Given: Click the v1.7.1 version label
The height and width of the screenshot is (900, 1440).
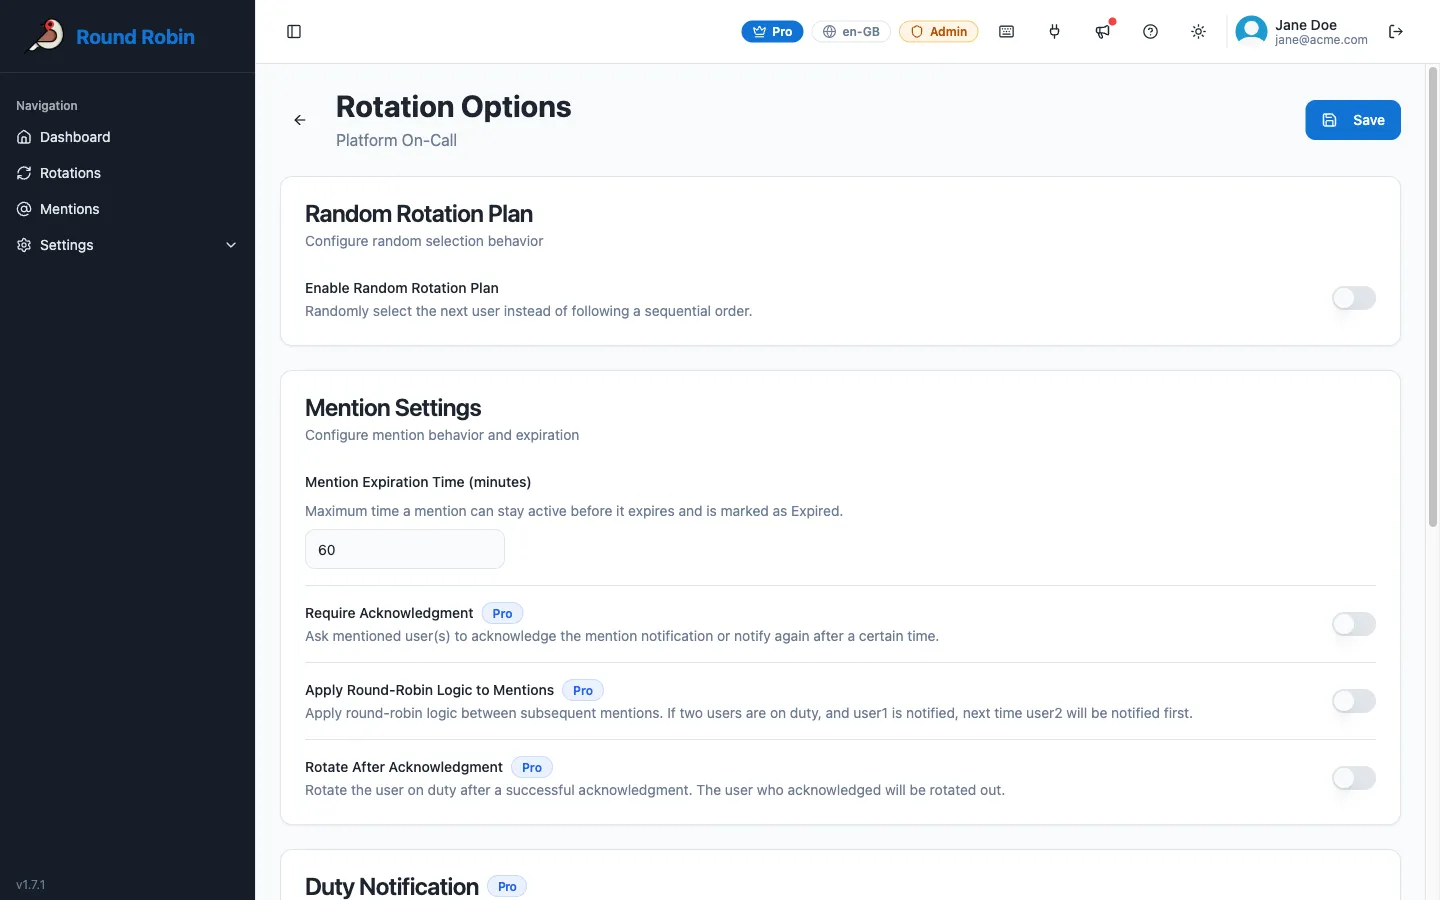Looking at the screenshot, I should (31, 885).
